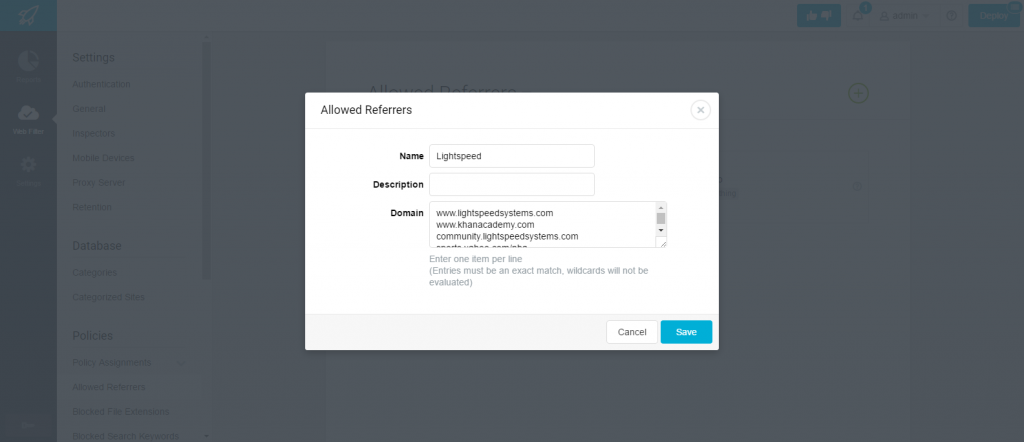The image size is (1024, 442).
Task: Click the thumbs up/down feedback icon
Action: (819, 16)
